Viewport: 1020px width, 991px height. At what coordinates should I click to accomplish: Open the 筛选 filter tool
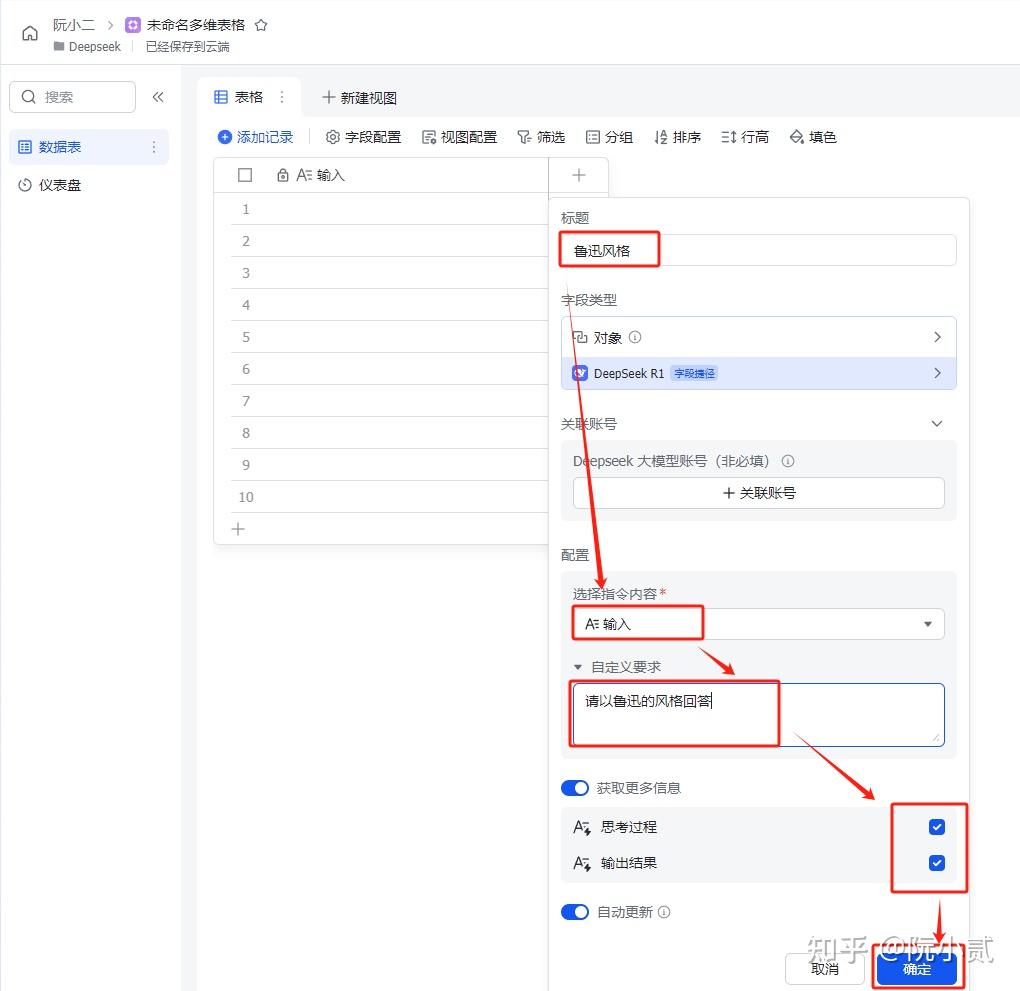(541, 137)
